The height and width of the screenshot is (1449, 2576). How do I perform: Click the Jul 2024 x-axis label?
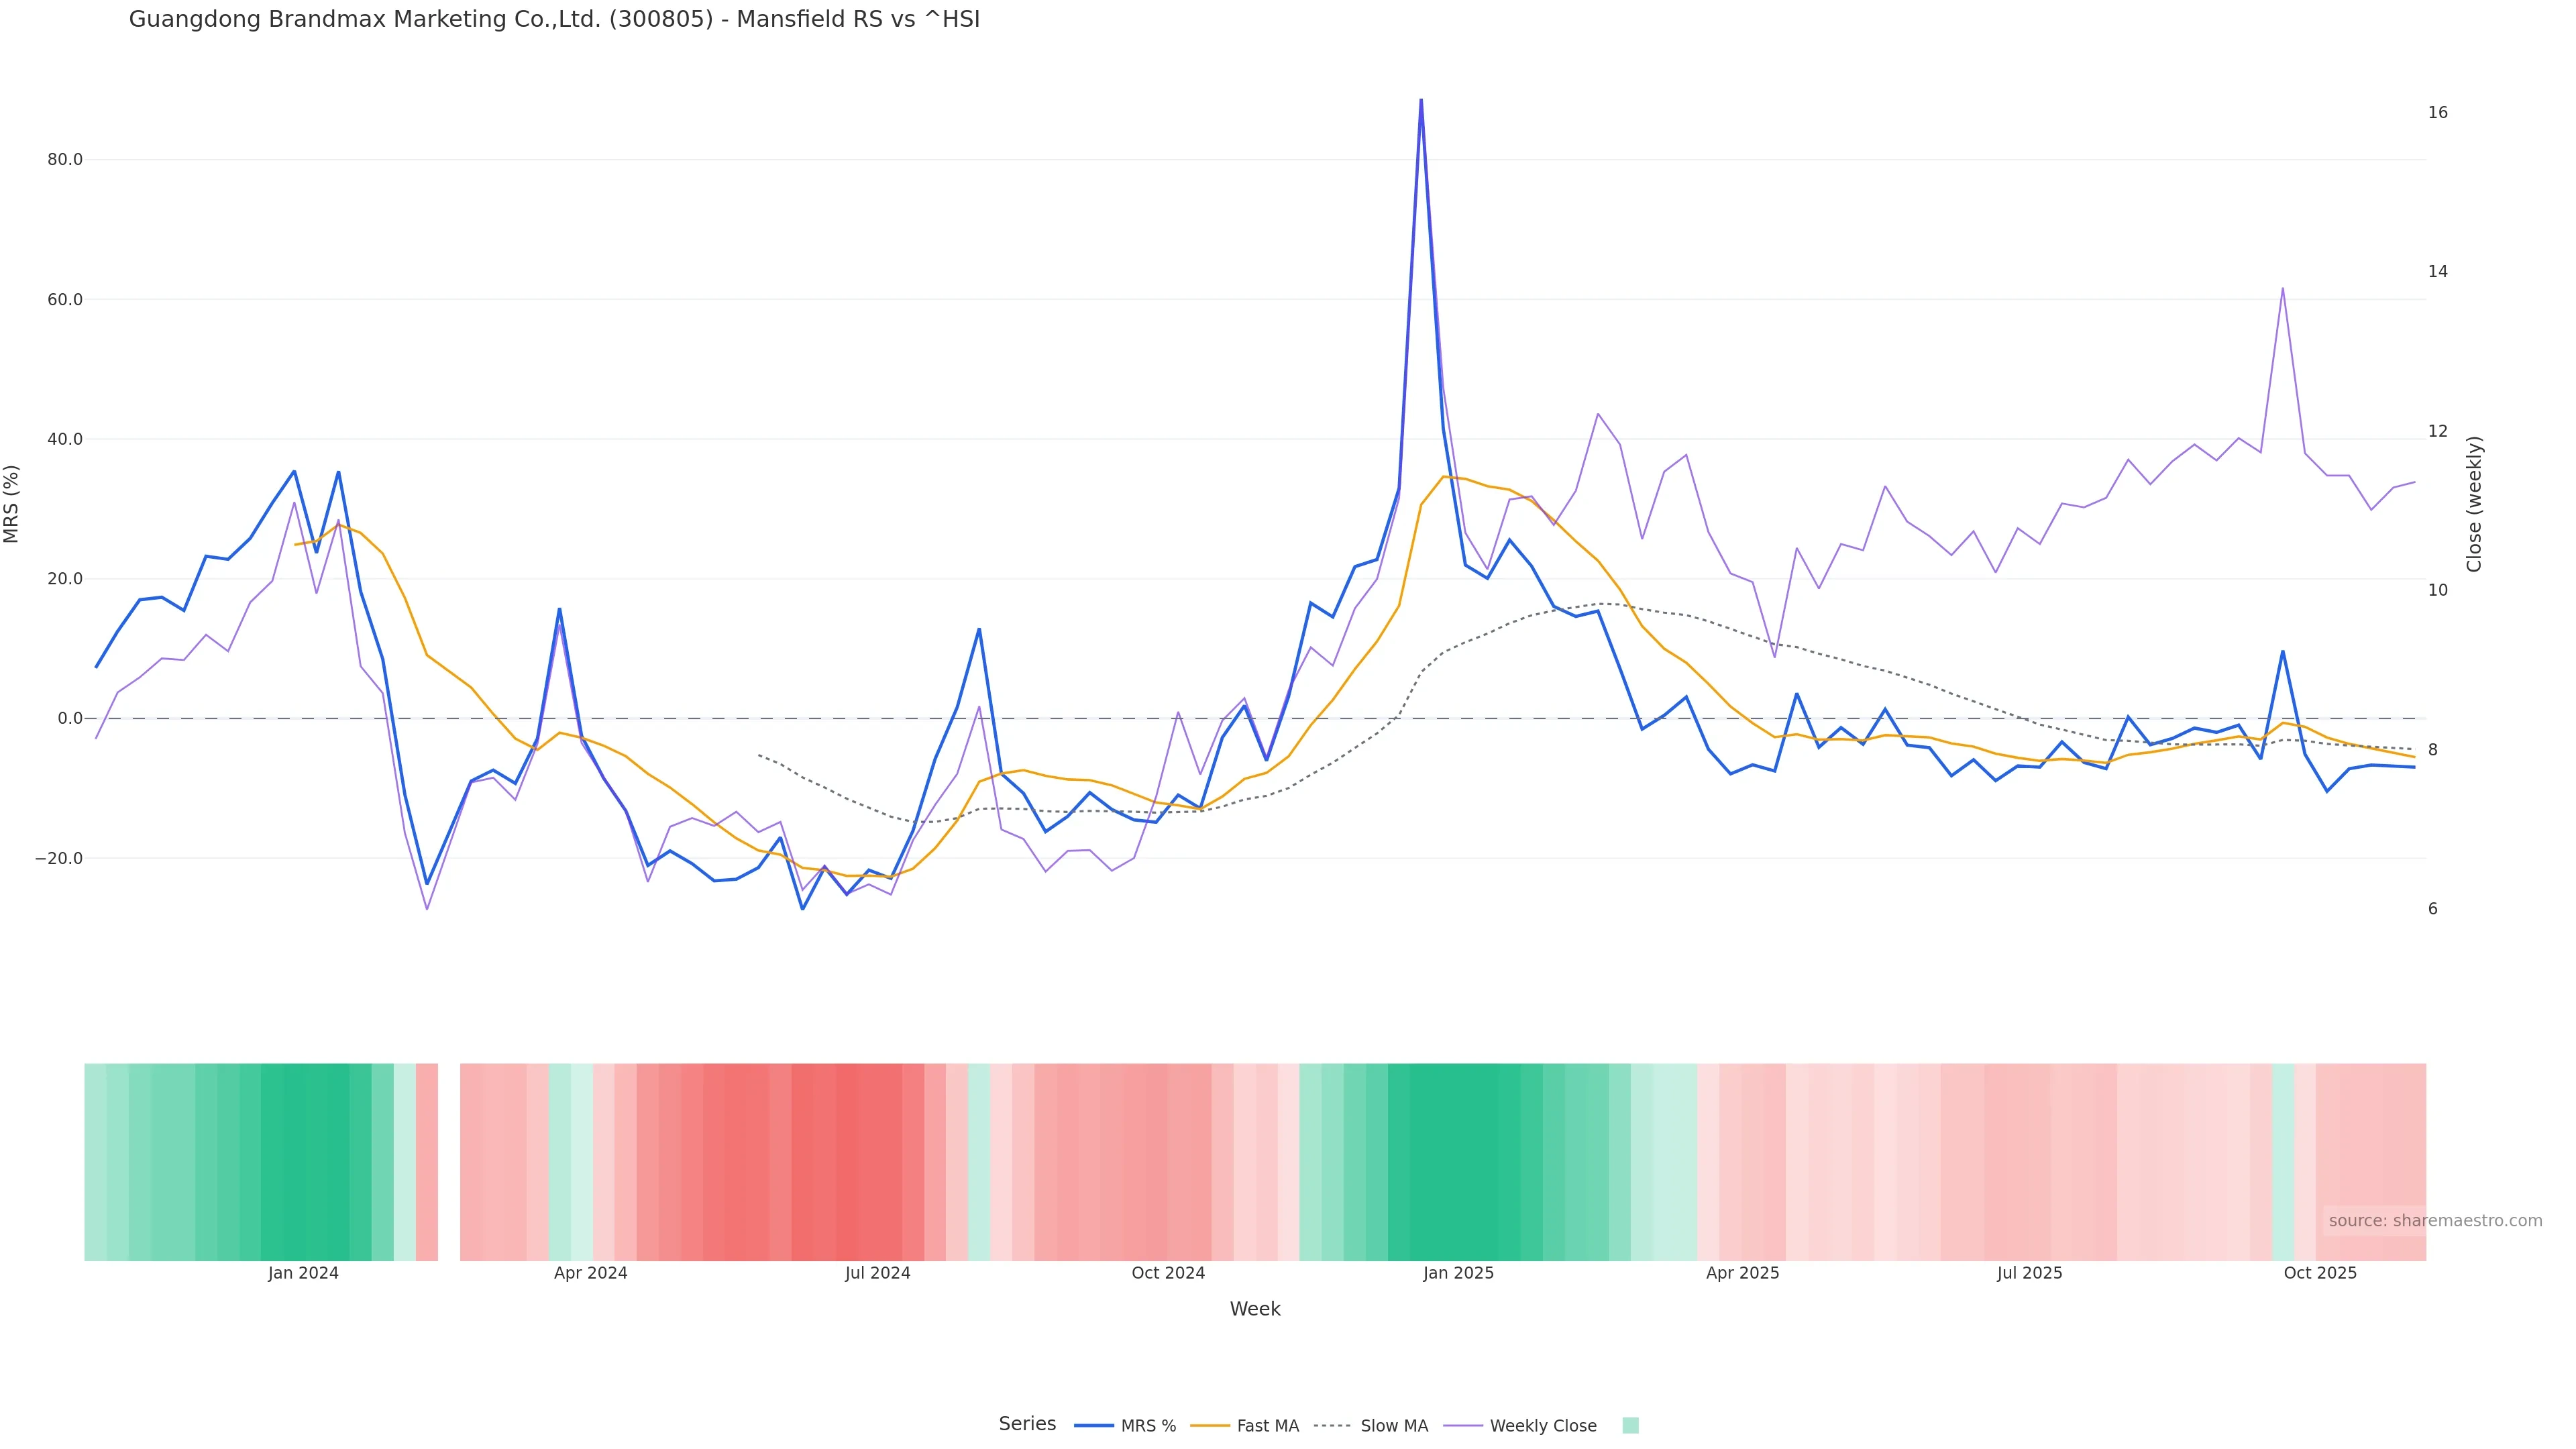tap(877, 1274)
